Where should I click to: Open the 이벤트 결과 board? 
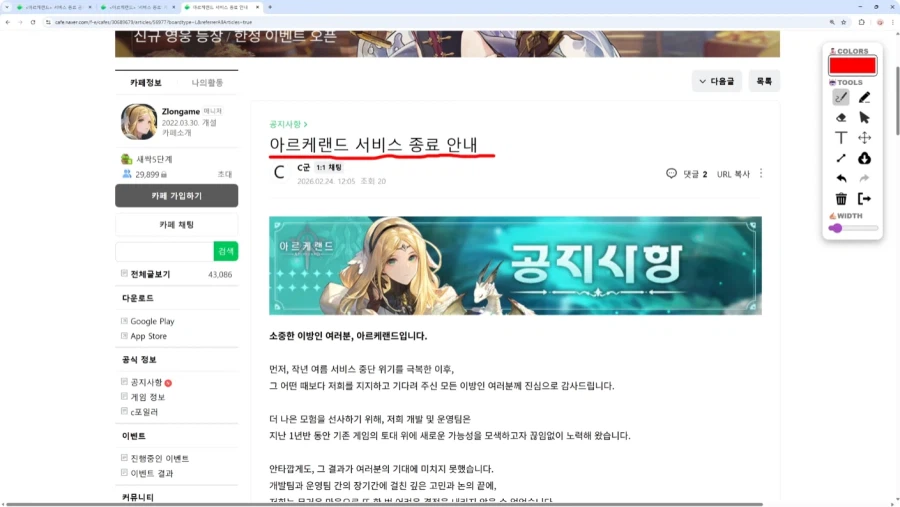pos(152,473)
